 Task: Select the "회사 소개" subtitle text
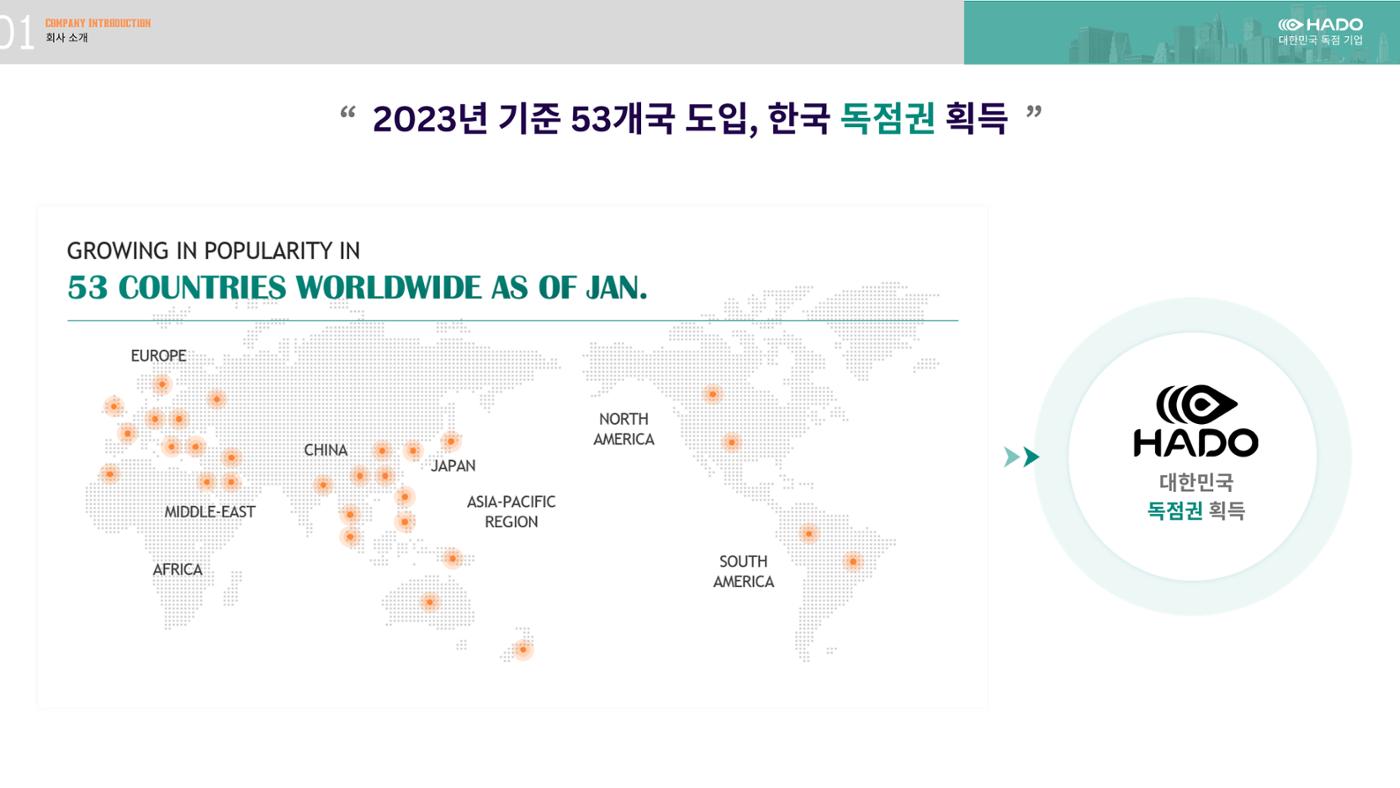[67, 38]
